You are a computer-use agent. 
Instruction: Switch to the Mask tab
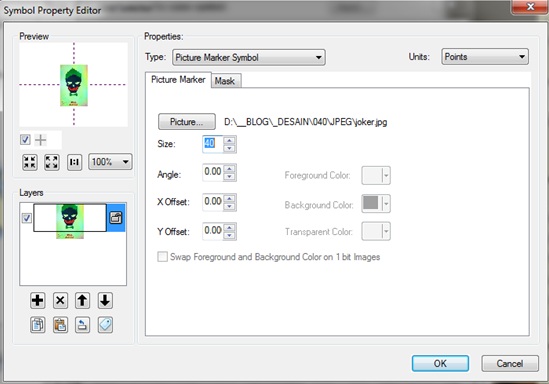coord(225,81)
